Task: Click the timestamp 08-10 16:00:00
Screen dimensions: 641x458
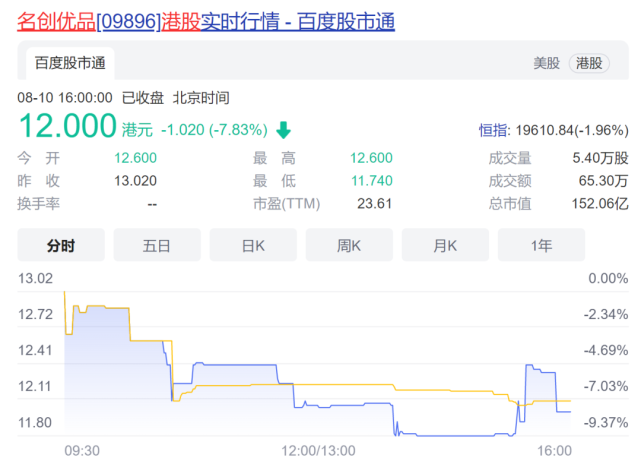Action: [65, 98]
